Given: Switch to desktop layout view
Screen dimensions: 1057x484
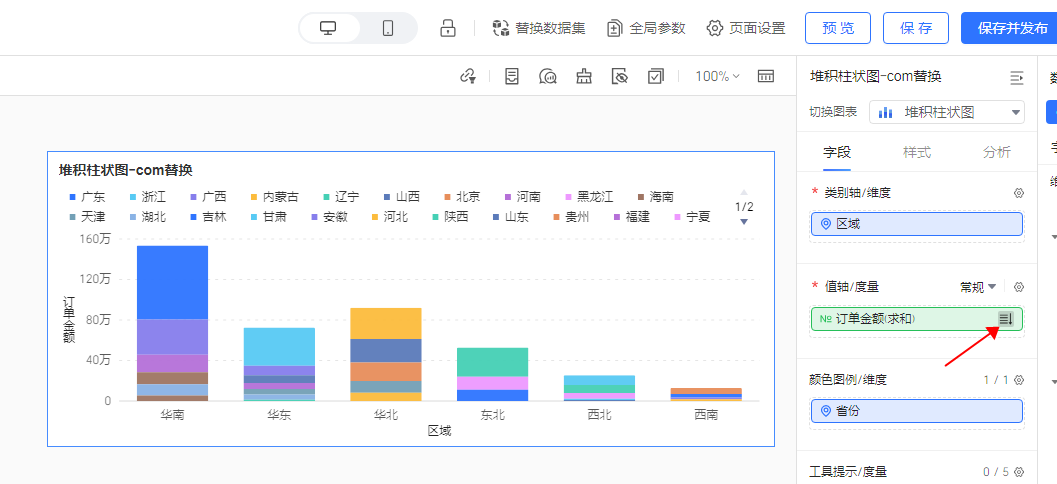Looking at the screenshot, I should pos(328,28).
